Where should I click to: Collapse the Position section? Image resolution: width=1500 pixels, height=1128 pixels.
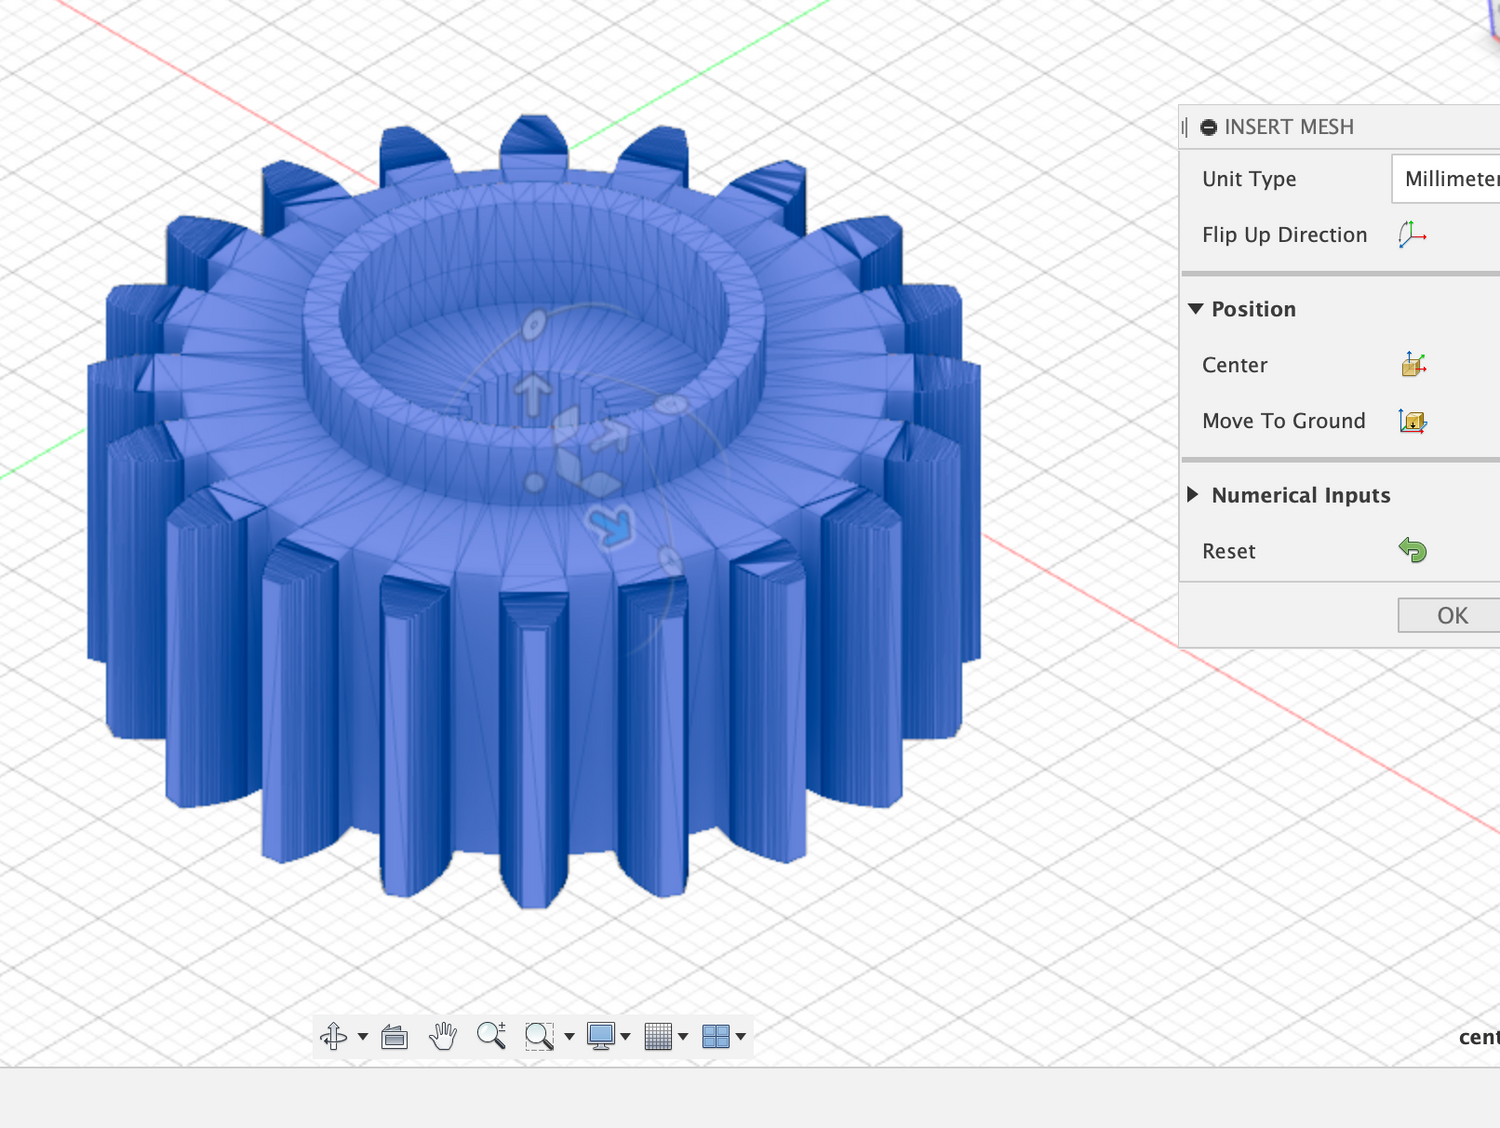pos(1196,309)
